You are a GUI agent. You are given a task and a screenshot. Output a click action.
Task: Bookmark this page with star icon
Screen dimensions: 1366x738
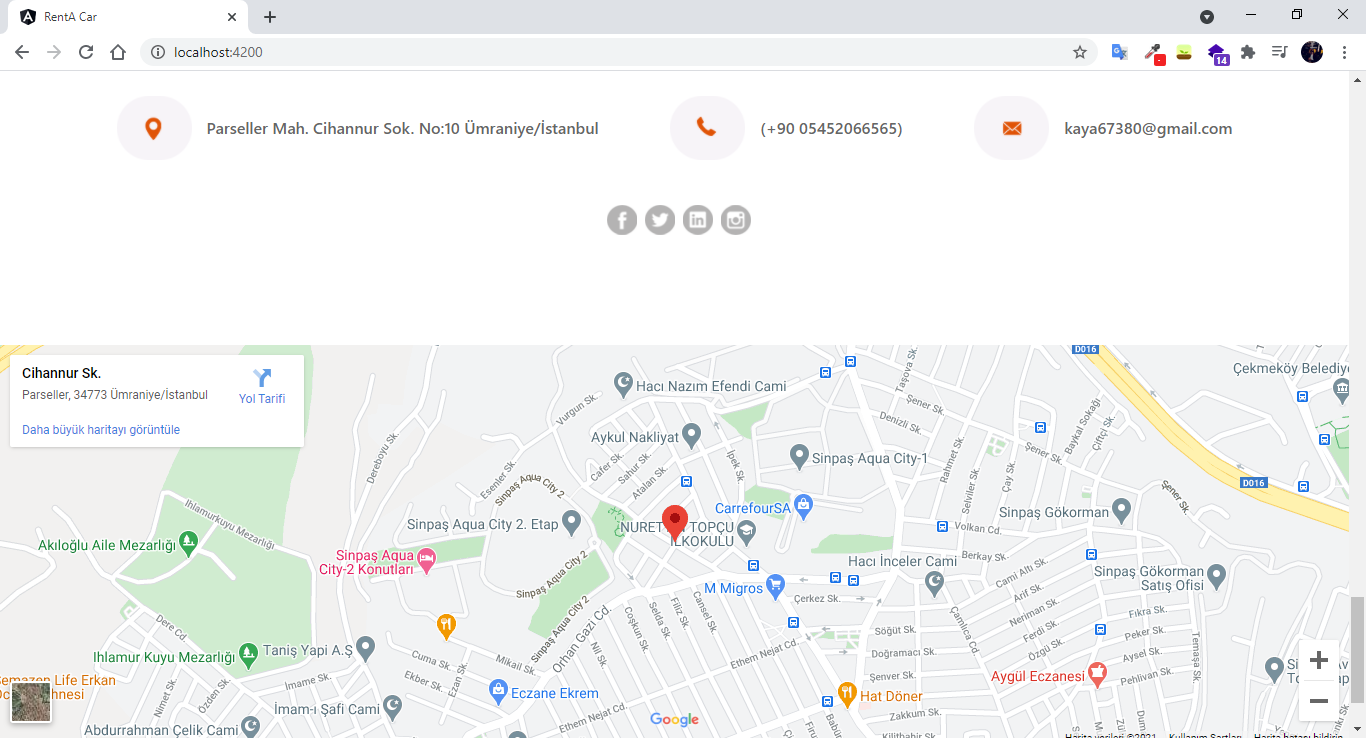pos(1080,52)
